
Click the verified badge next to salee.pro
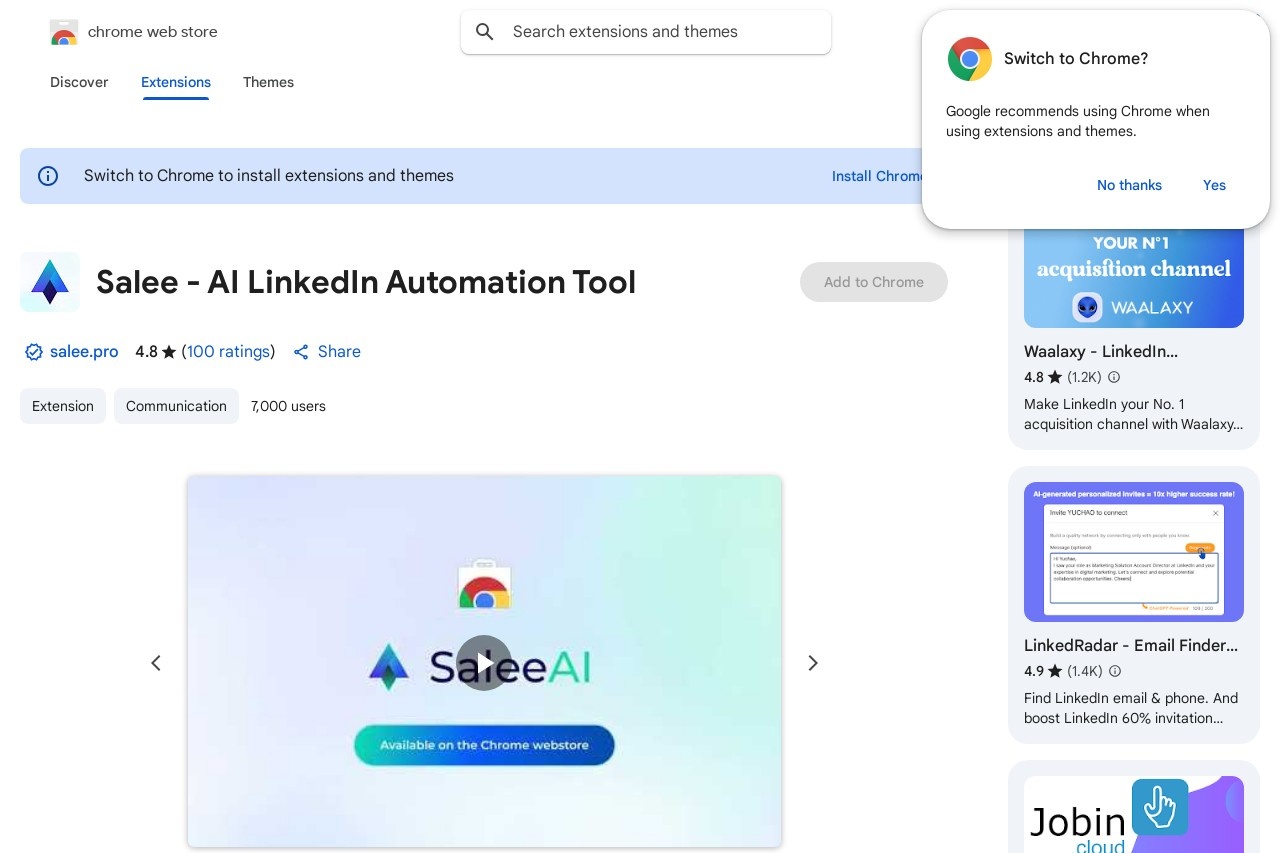pos(34,352)
